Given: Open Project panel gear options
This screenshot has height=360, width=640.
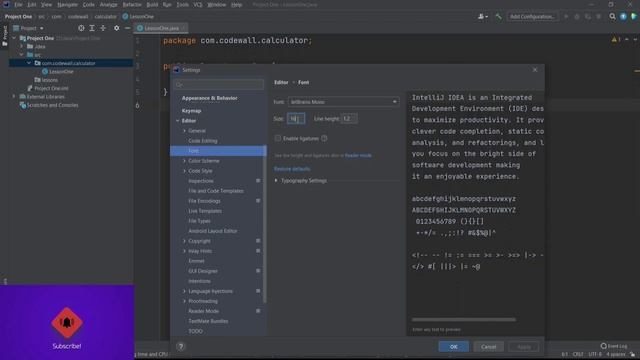Looking at the screenshot, I should pos(116,28).
